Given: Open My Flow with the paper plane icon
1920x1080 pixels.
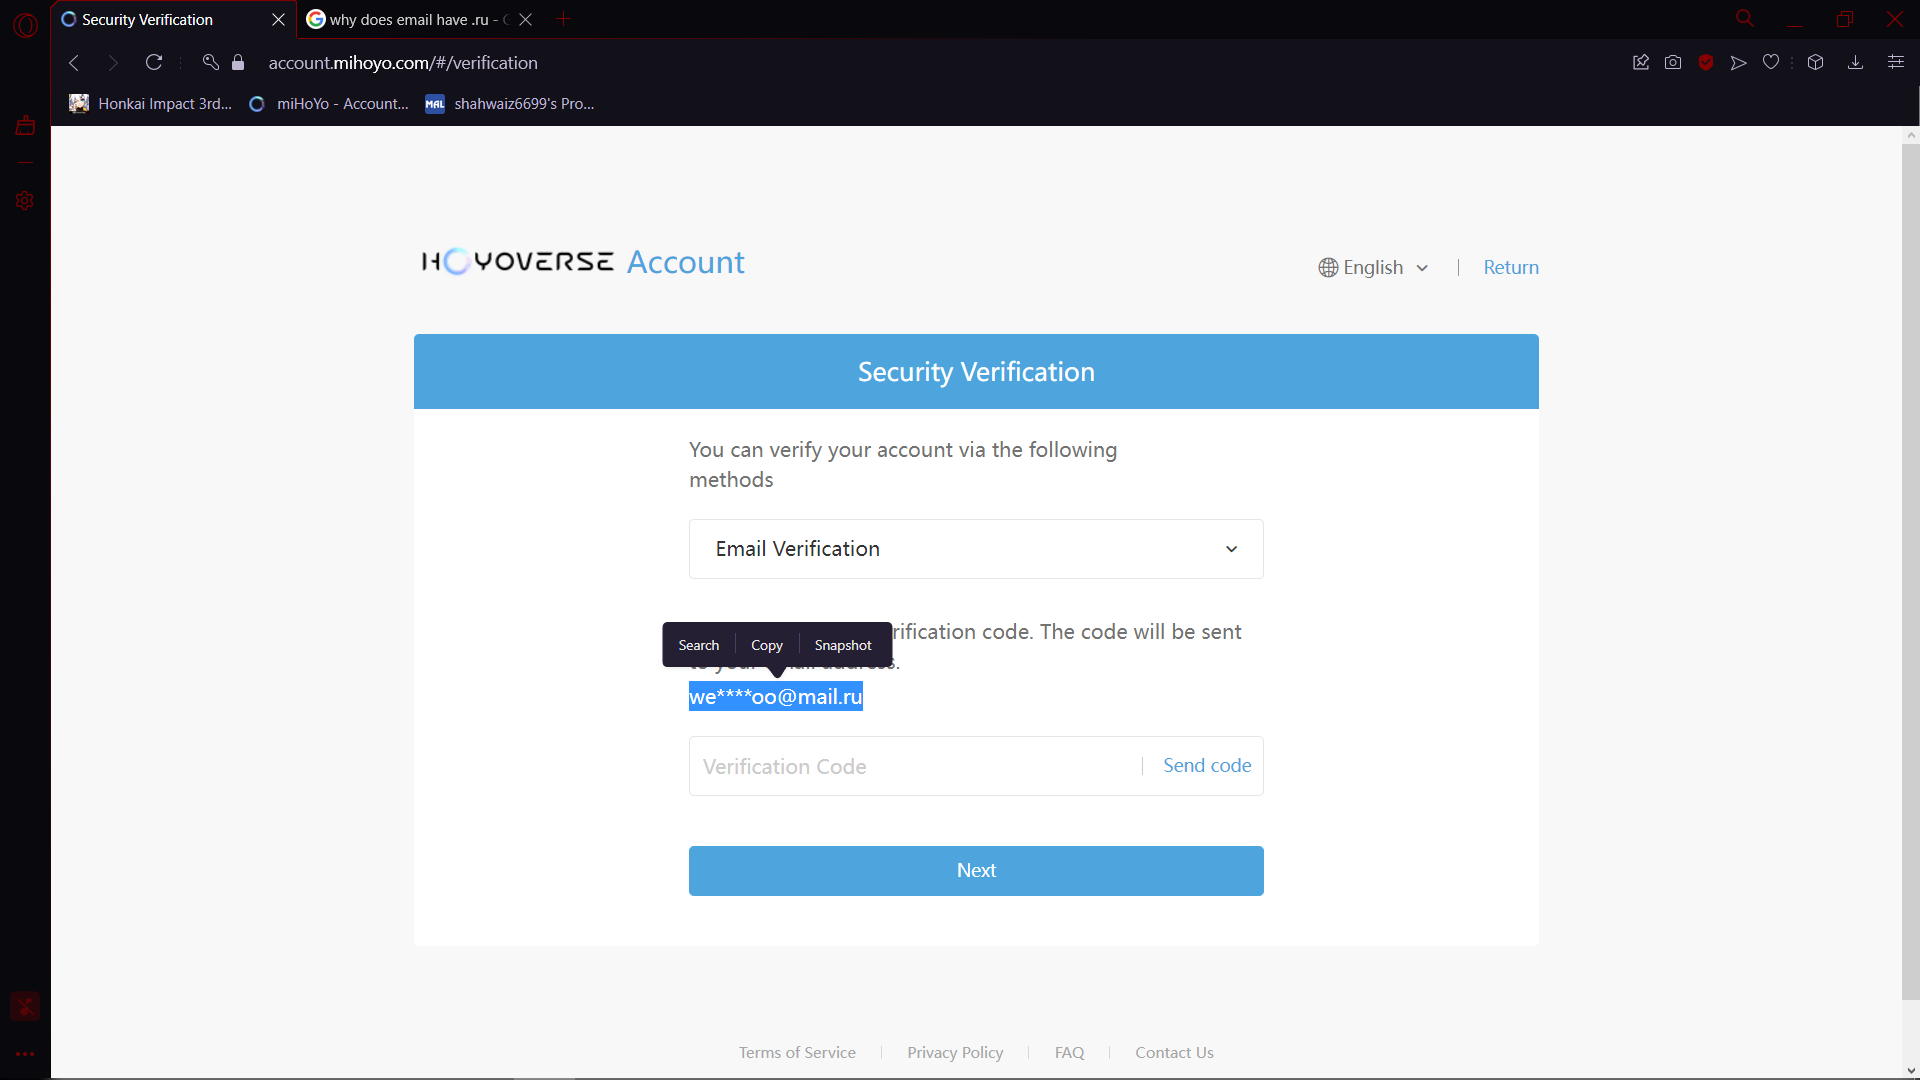Looking at the screenshot, I should click(x=1739, y=62).
